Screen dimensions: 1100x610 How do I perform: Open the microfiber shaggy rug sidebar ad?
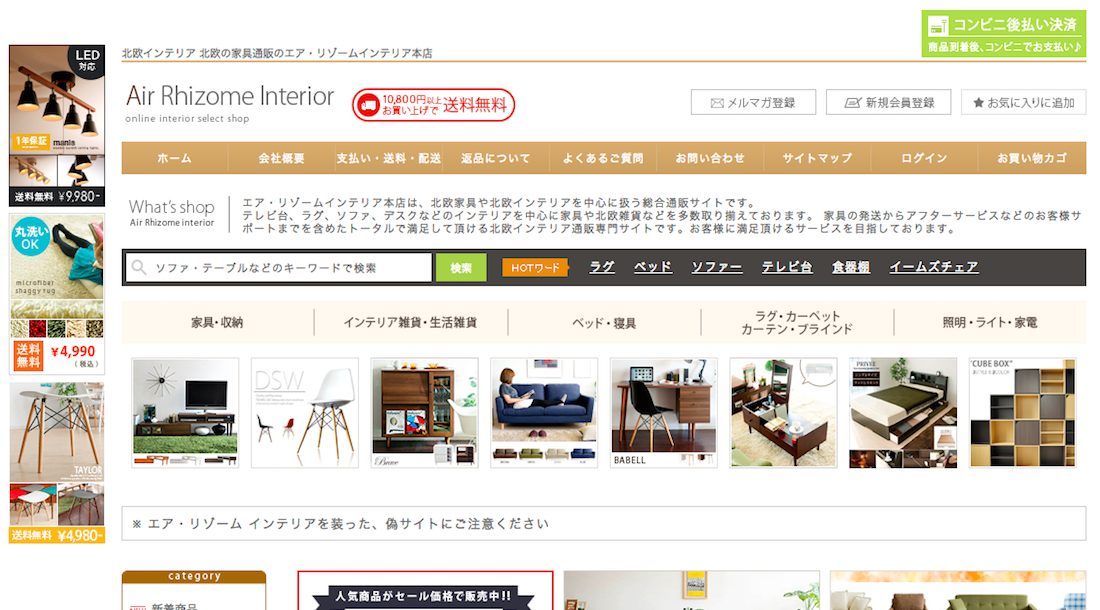click(x=57, y=294)
